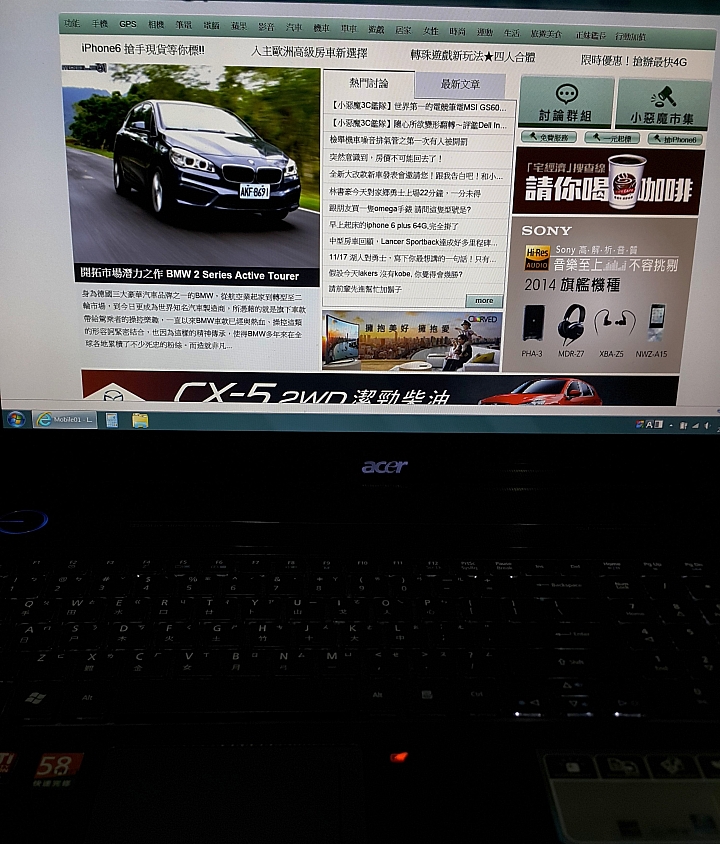Screen dimensions: 720x844
Task: Open the 影音 navigation menu
Action: [266, 27]
